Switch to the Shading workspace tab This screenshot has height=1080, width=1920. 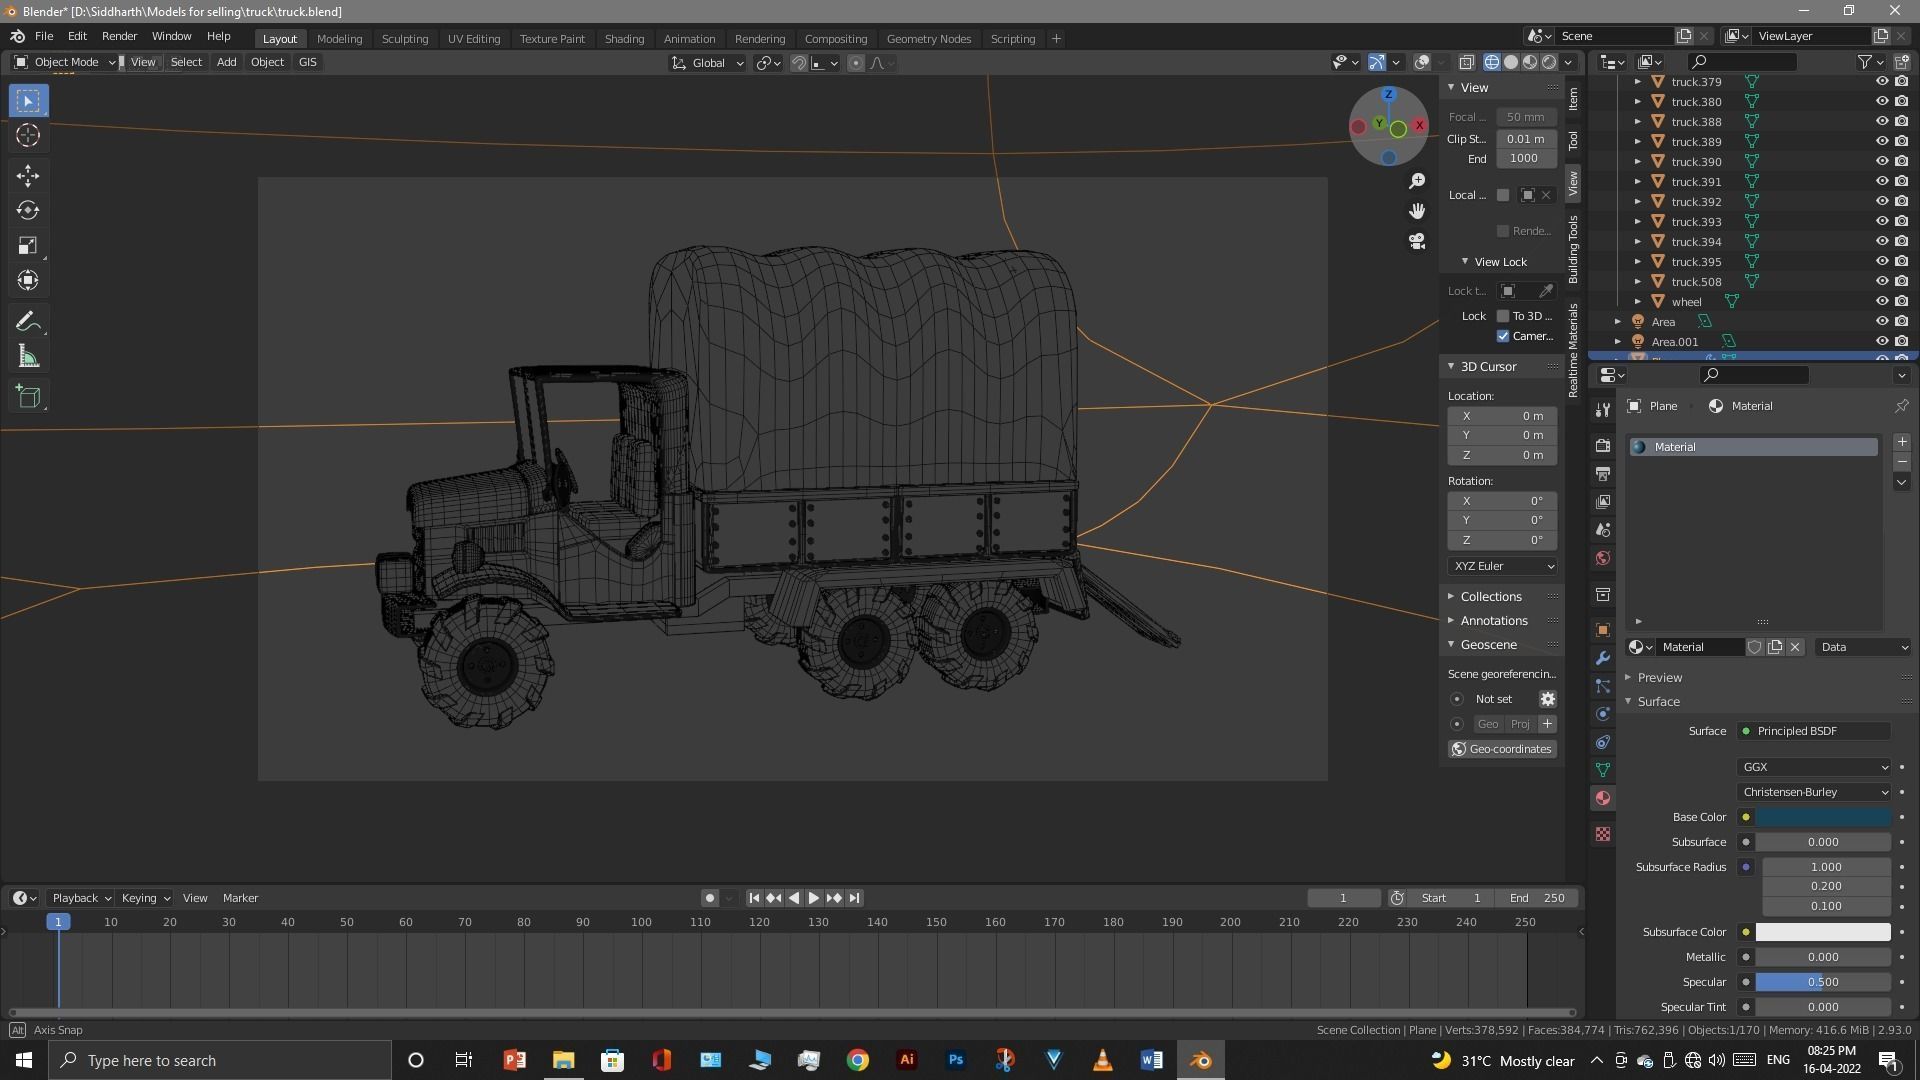pos(624,39)
